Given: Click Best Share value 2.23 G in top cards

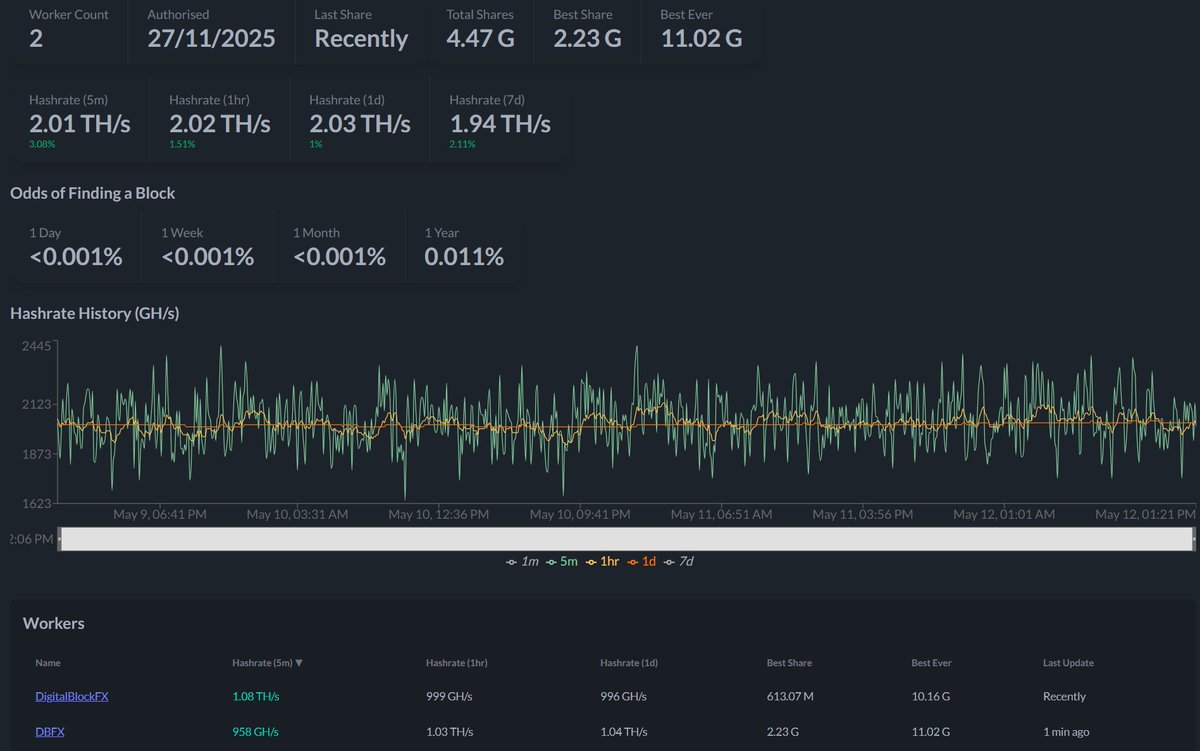Looking at the screenshot, I should [587, 39].
